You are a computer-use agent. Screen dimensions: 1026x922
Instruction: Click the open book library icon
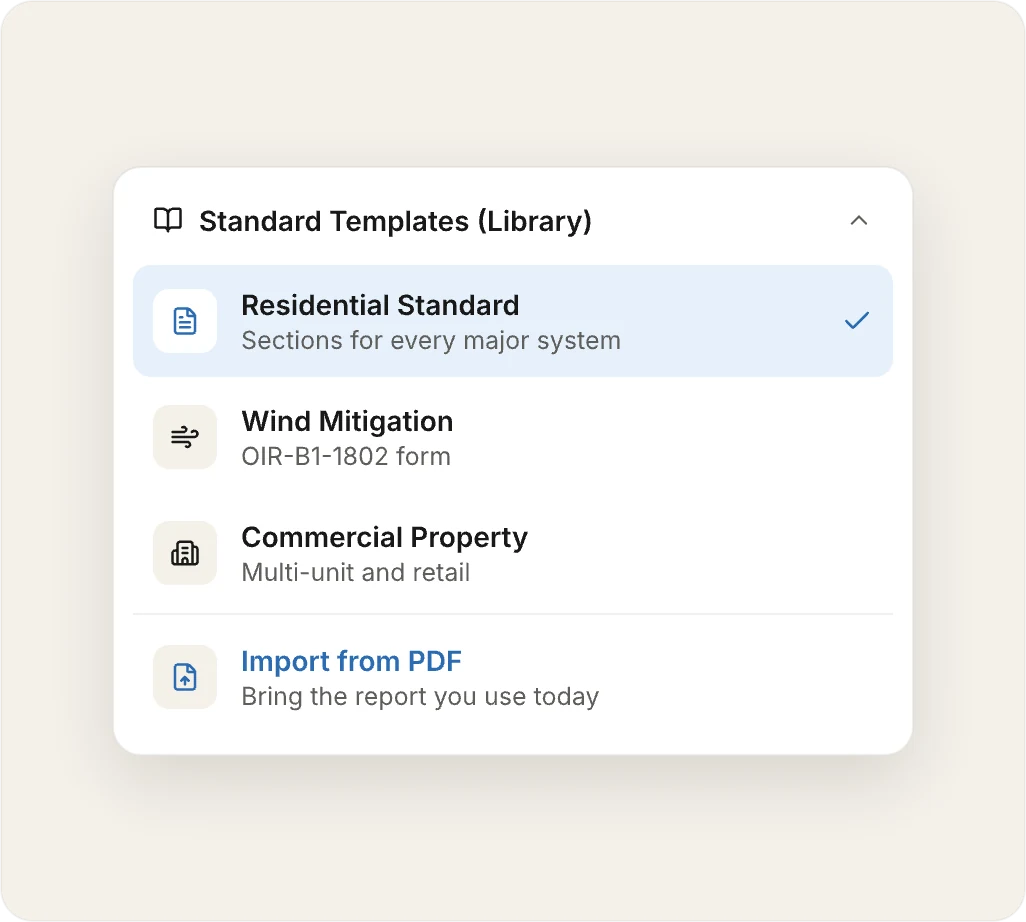[168, 220]
